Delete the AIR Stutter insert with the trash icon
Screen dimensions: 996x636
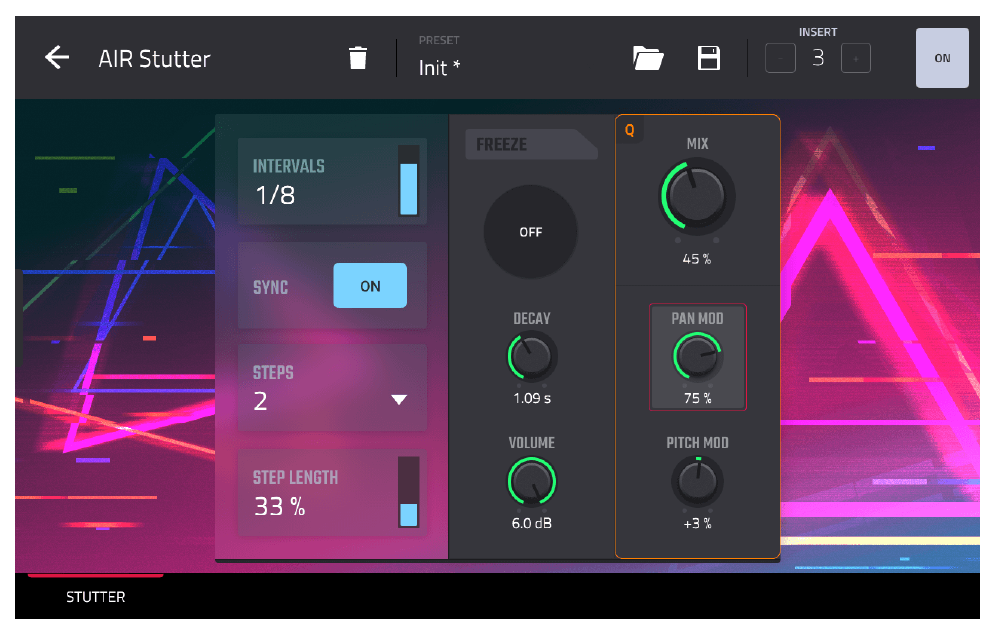(x=358, y=58)
